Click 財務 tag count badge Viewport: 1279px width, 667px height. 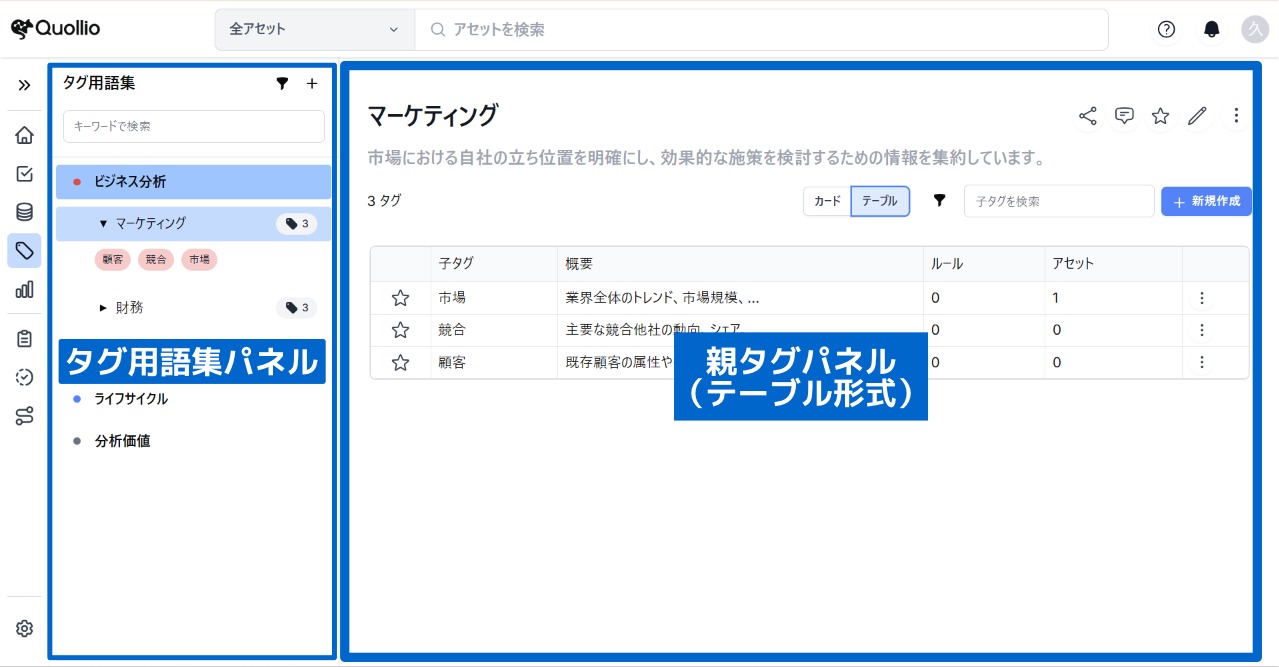296,308
